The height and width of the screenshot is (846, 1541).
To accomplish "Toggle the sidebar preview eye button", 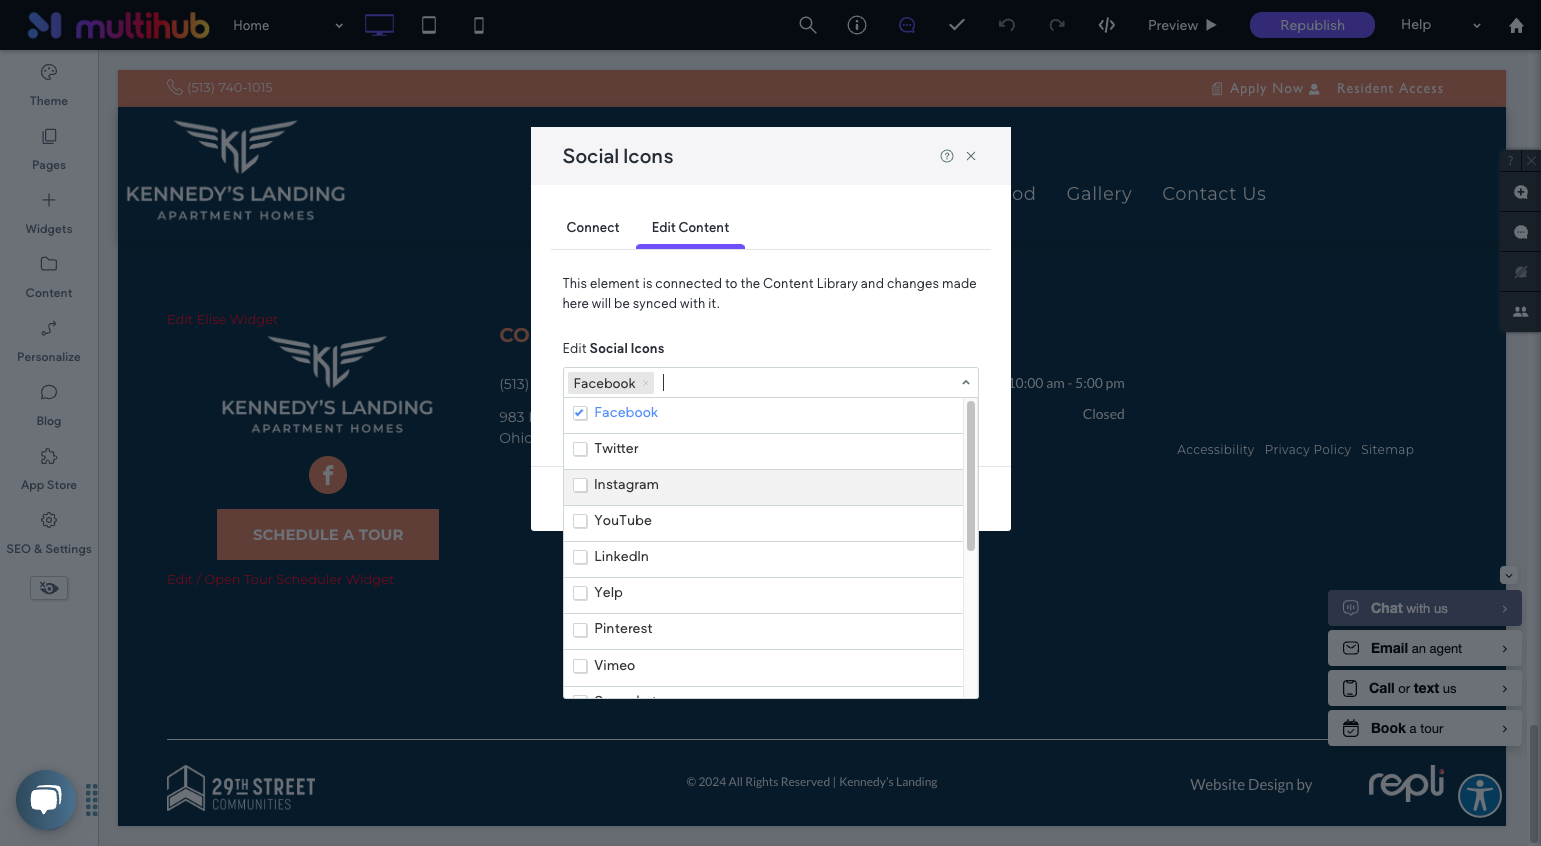I will (x=49, y=588).
